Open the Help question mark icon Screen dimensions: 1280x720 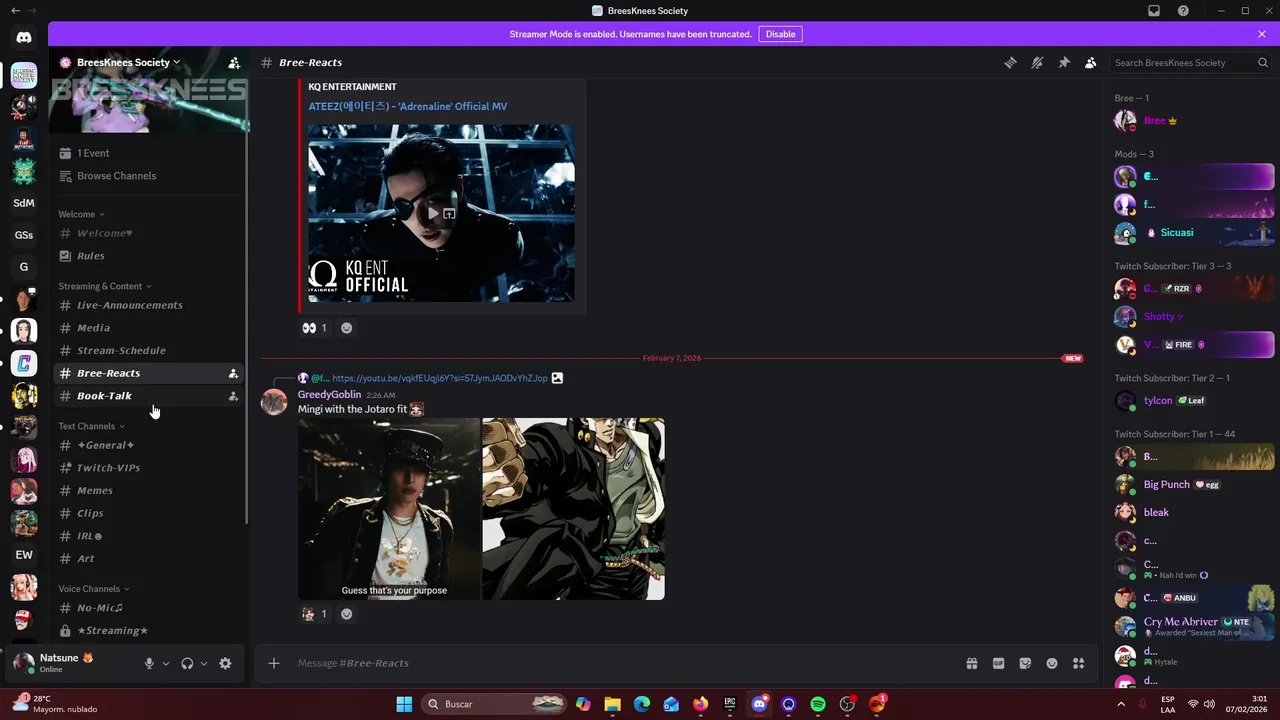point(1184,11)
